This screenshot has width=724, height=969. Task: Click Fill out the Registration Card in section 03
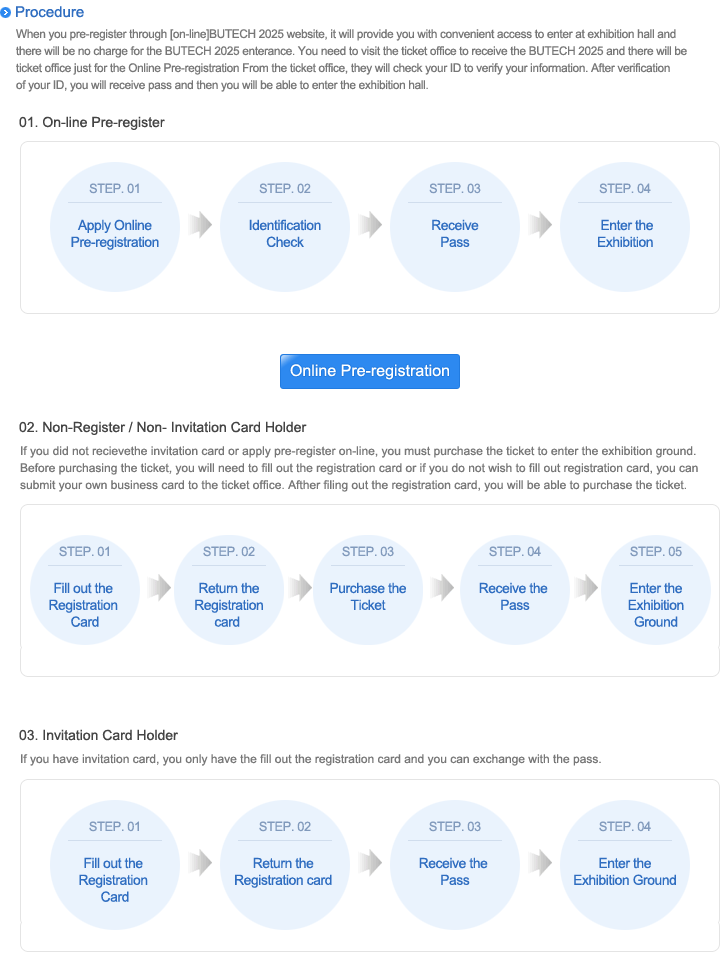[115, 865]
